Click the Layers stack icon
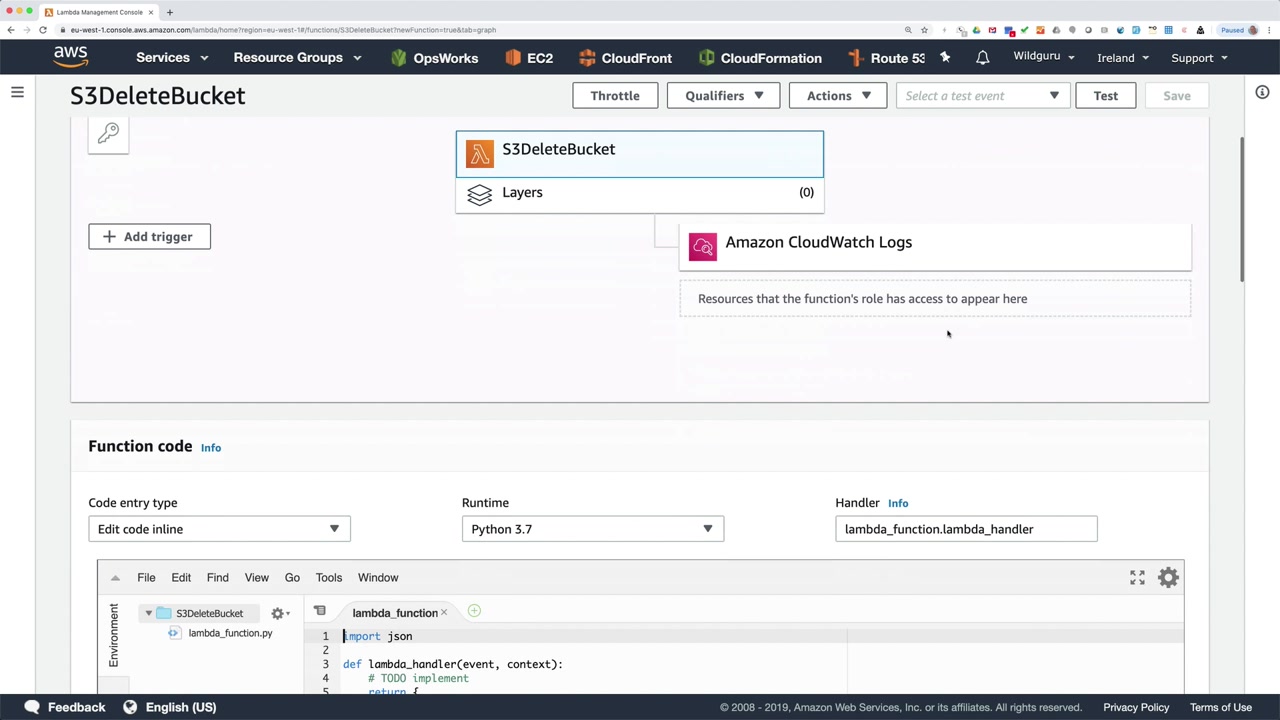 pos(480,194)
